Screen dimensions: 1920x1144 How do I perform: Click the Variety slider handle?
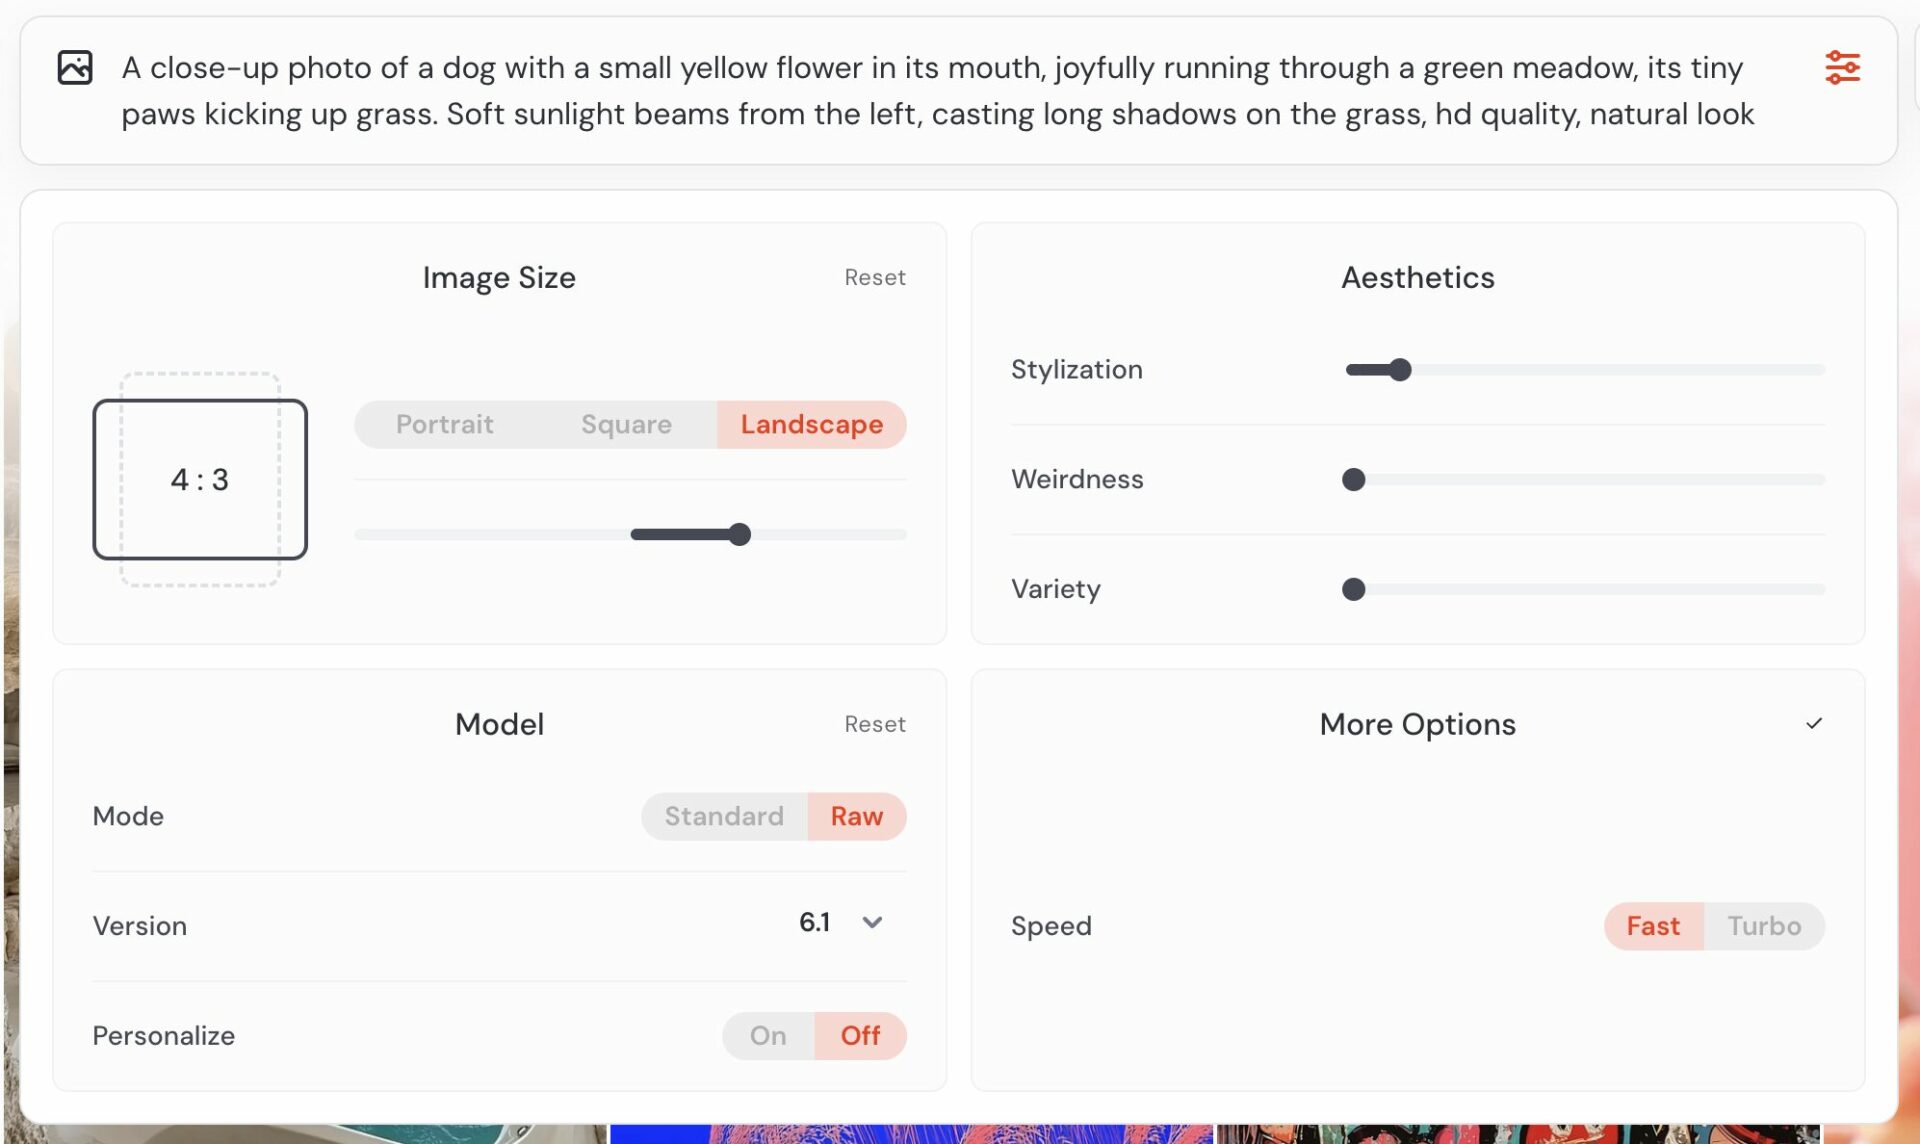[x=1353, y=590]
